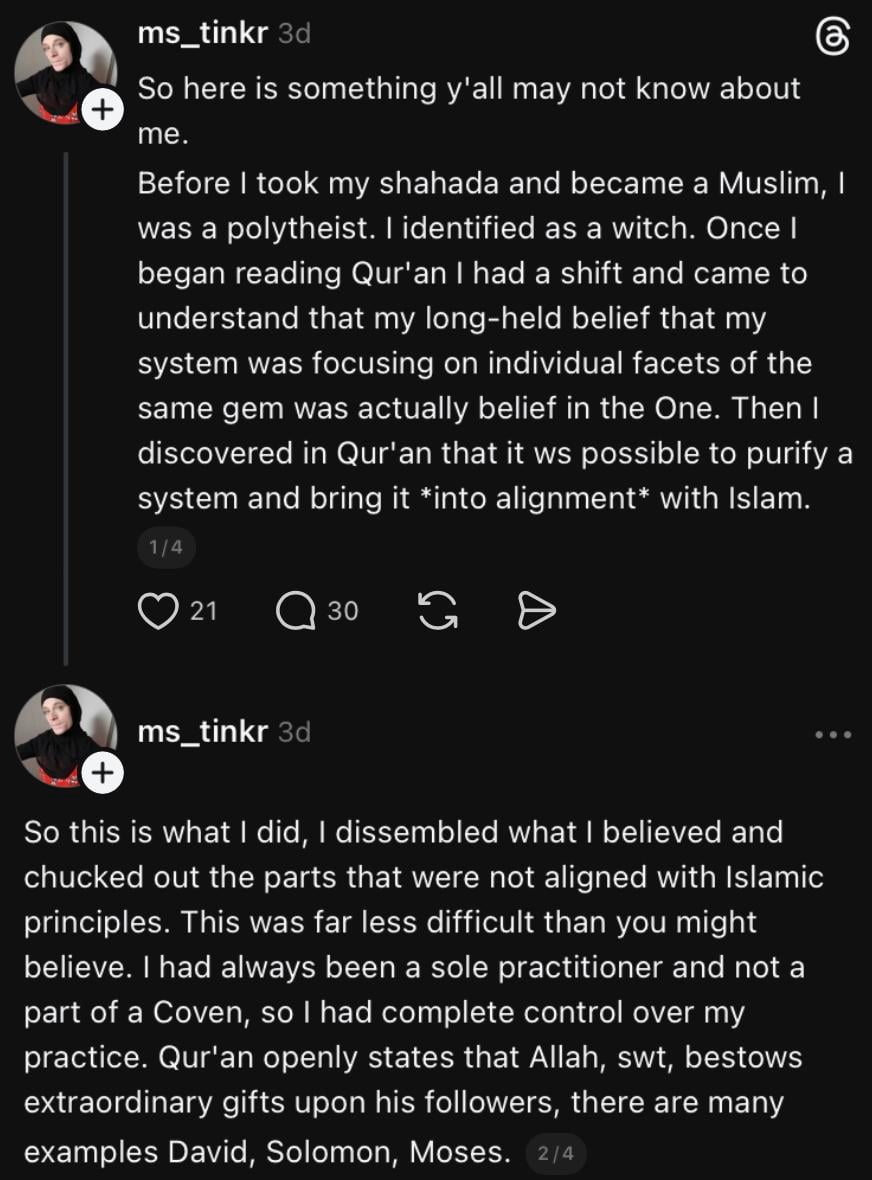Open the three-dot menu on second post
872x1180 pixels.
point(834,734)
